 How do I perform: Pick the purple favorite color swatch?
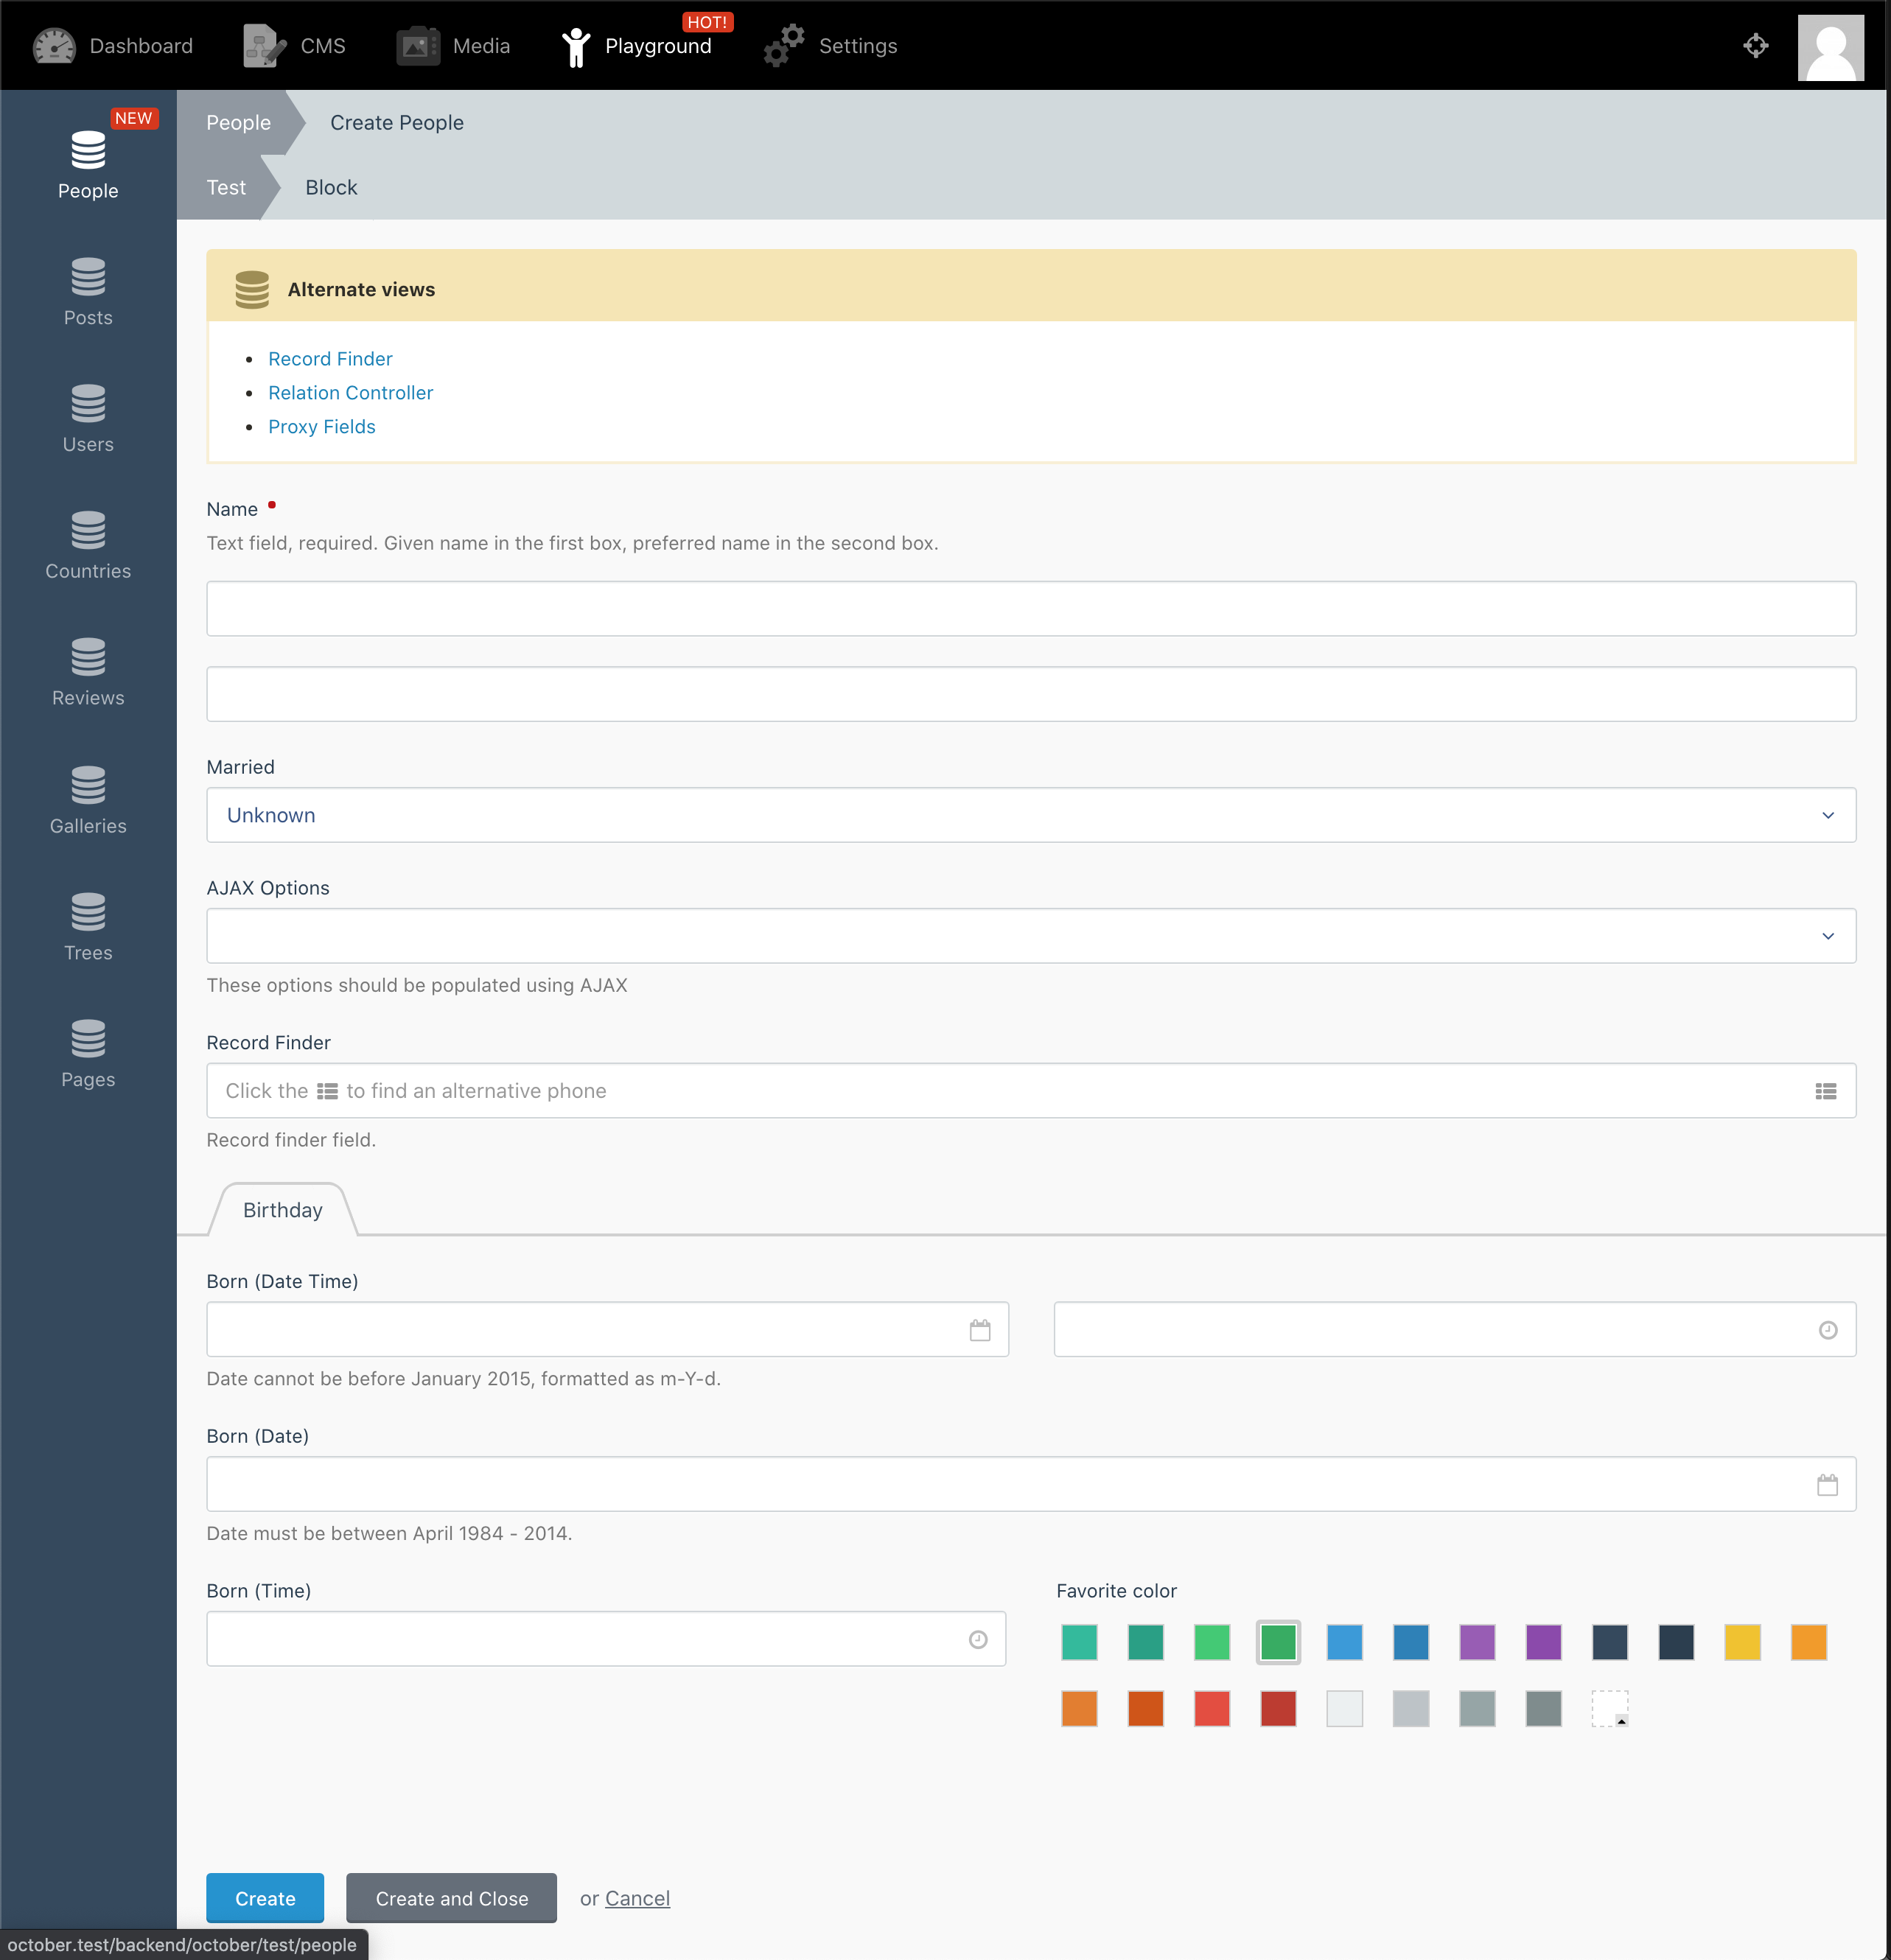click(1477, 1642)
